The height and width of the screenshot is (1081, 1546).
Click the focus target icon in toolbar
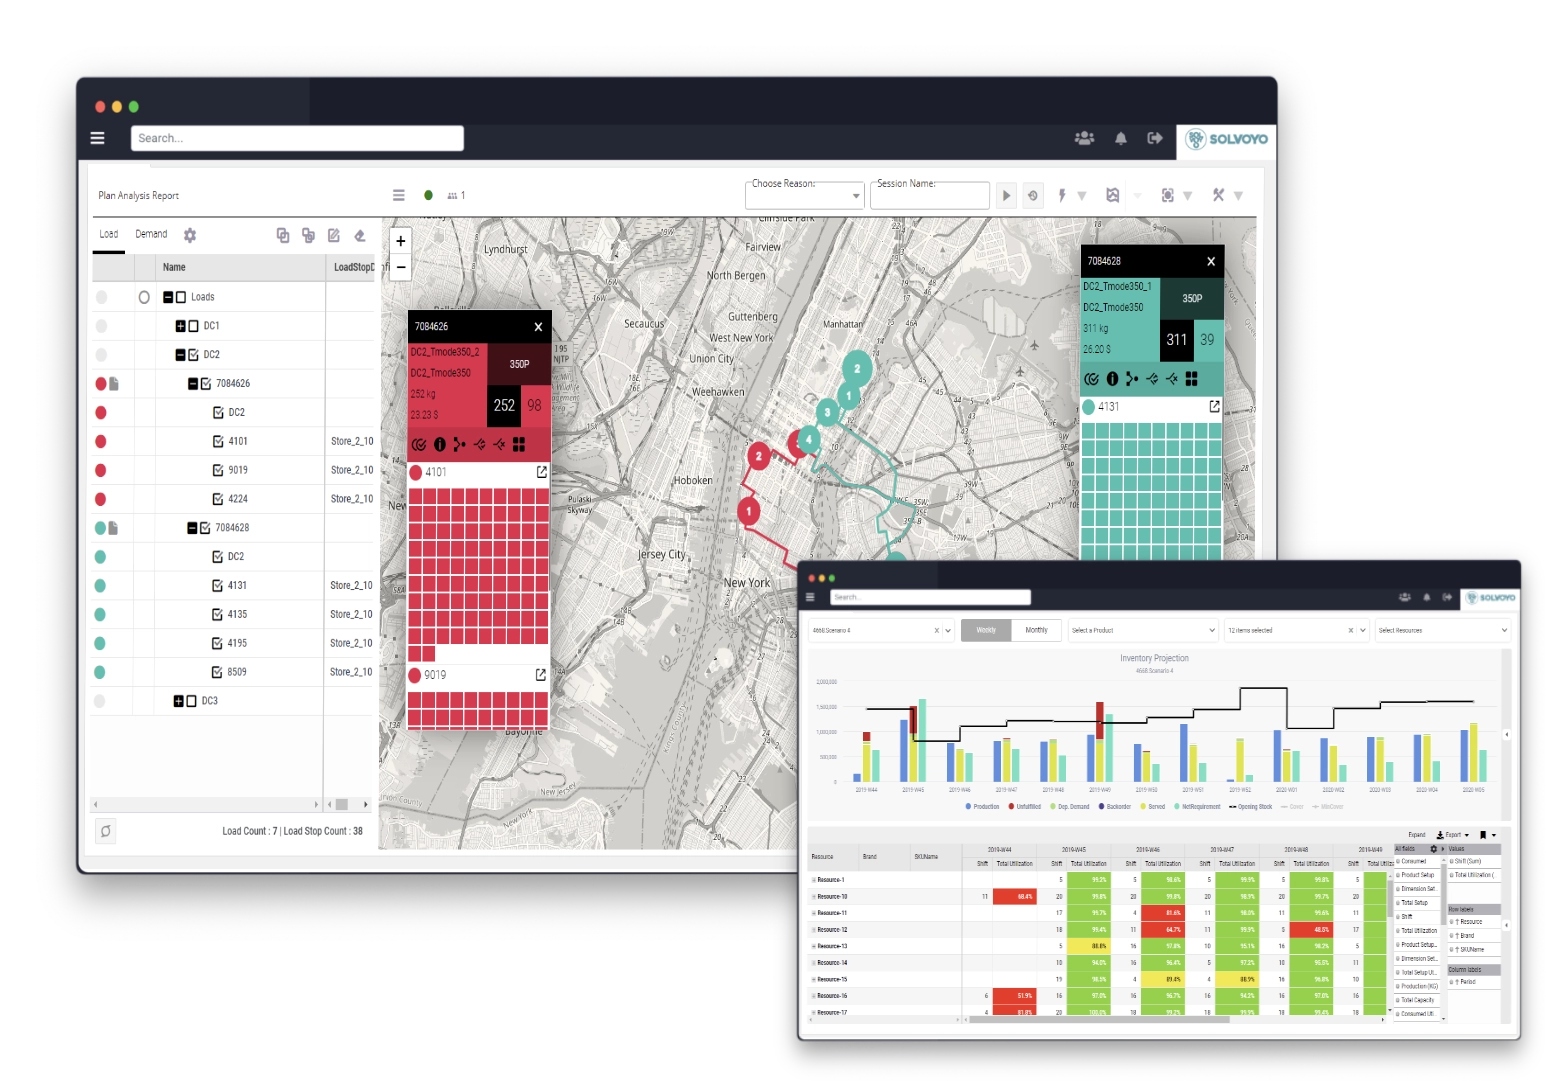pos(1167,195)
